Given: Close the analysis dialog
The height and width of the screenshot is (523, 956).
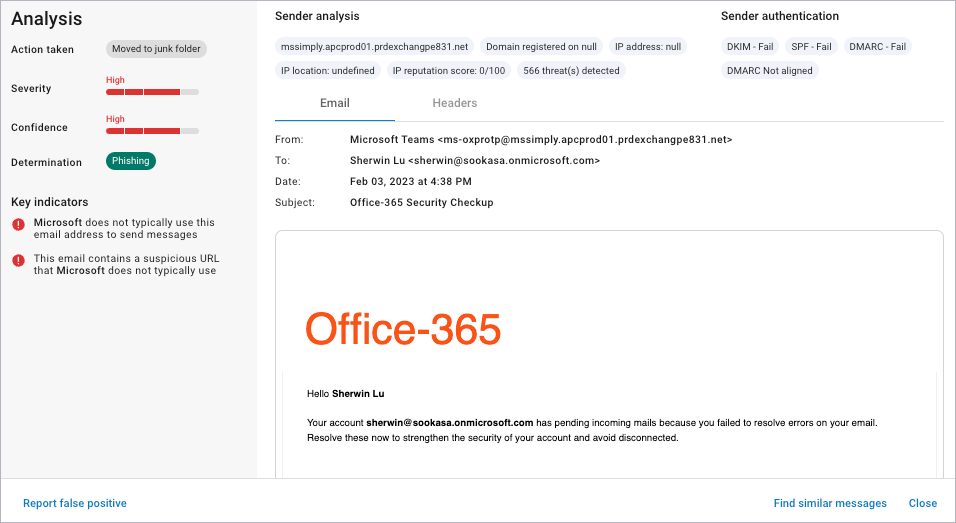Looking at the screenshot, I should [x=922, y=503].
